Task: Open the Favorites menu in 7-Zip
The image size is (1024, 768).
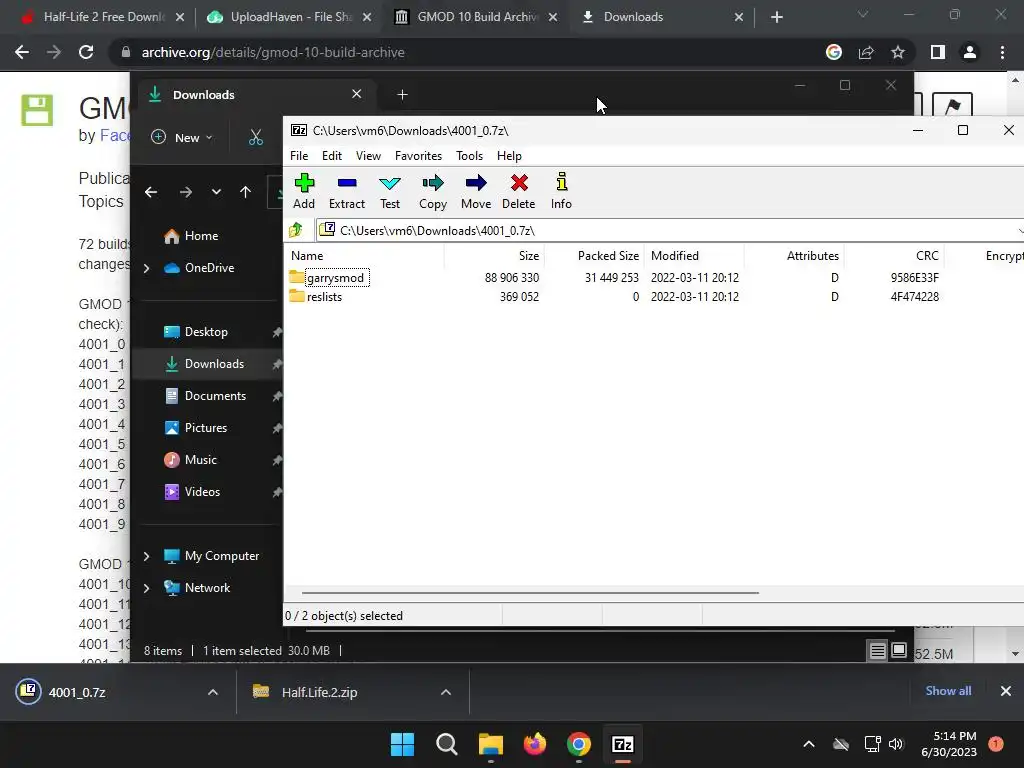Action: pos(419,155)
